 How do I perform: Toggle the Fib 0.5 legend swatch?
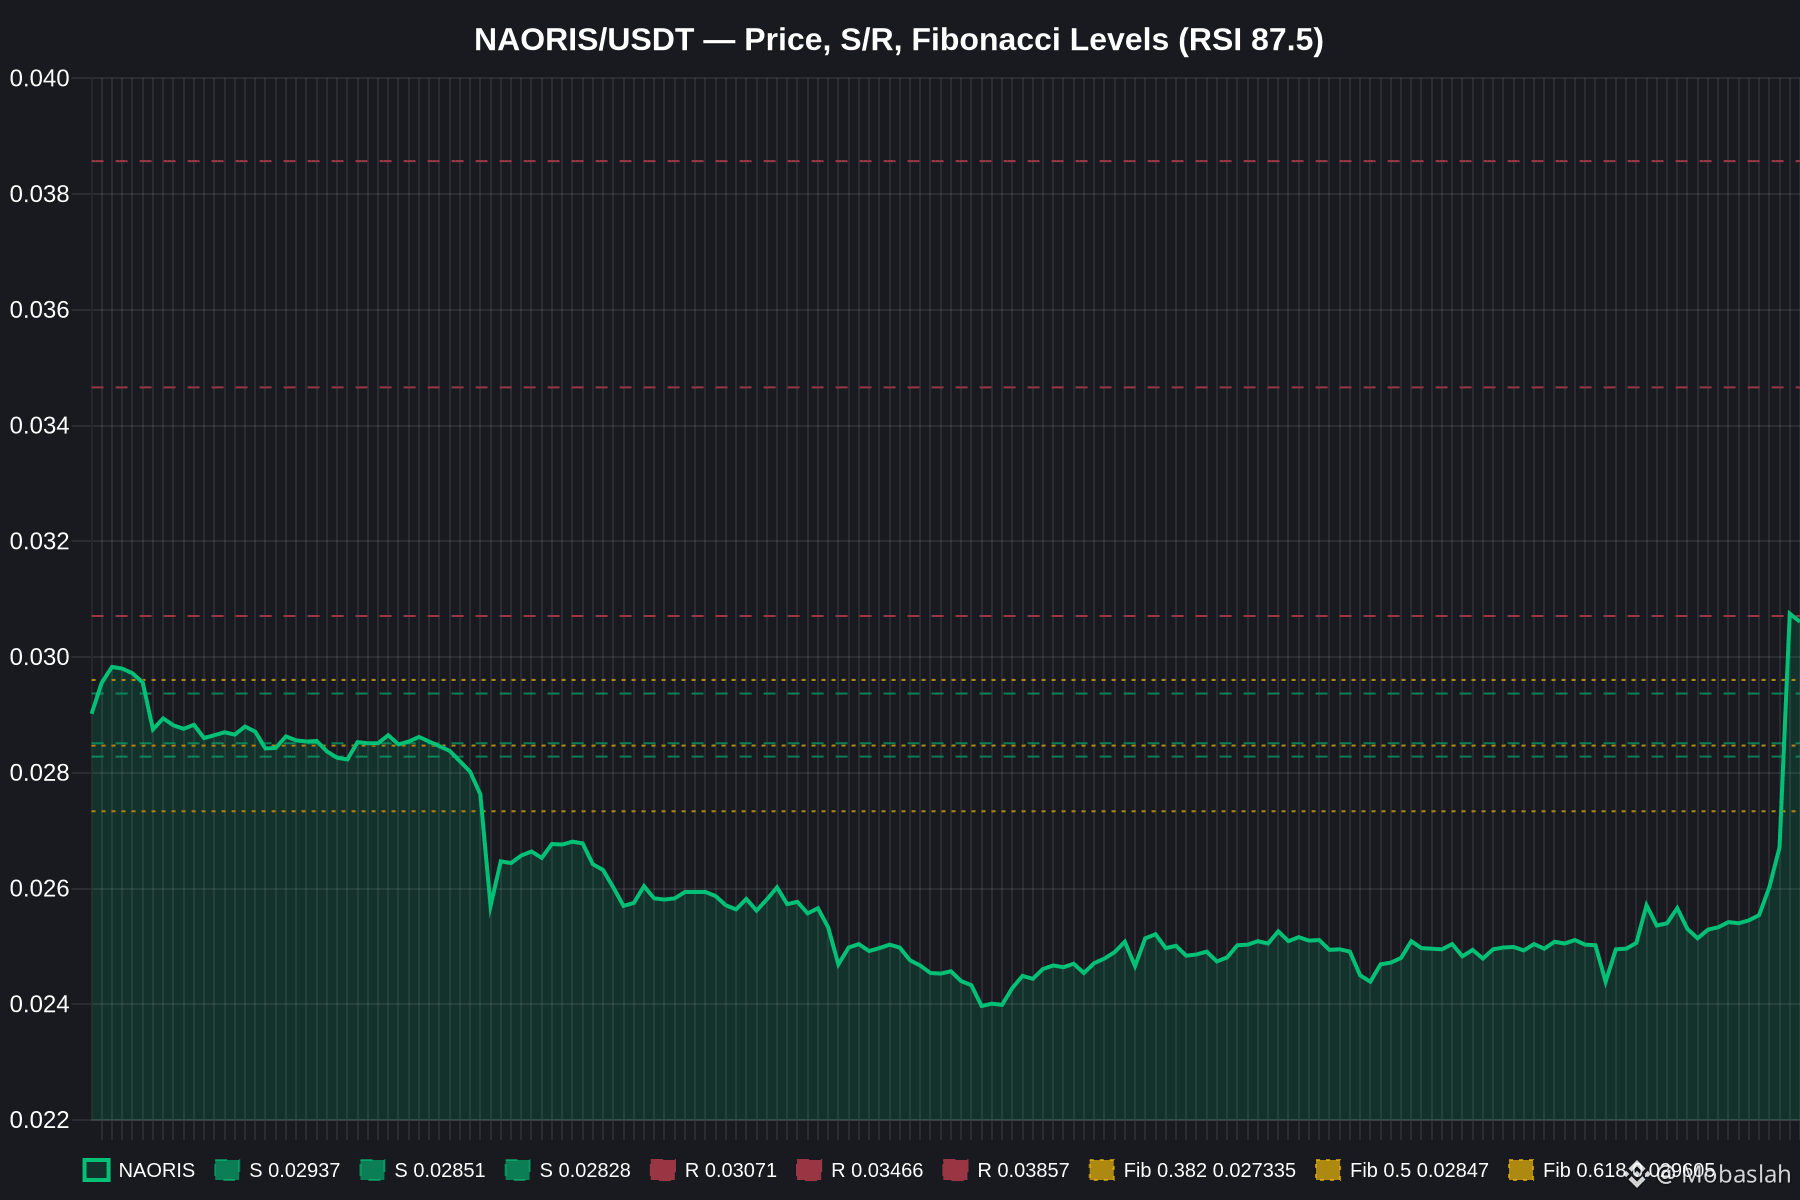(1328, 1170)
